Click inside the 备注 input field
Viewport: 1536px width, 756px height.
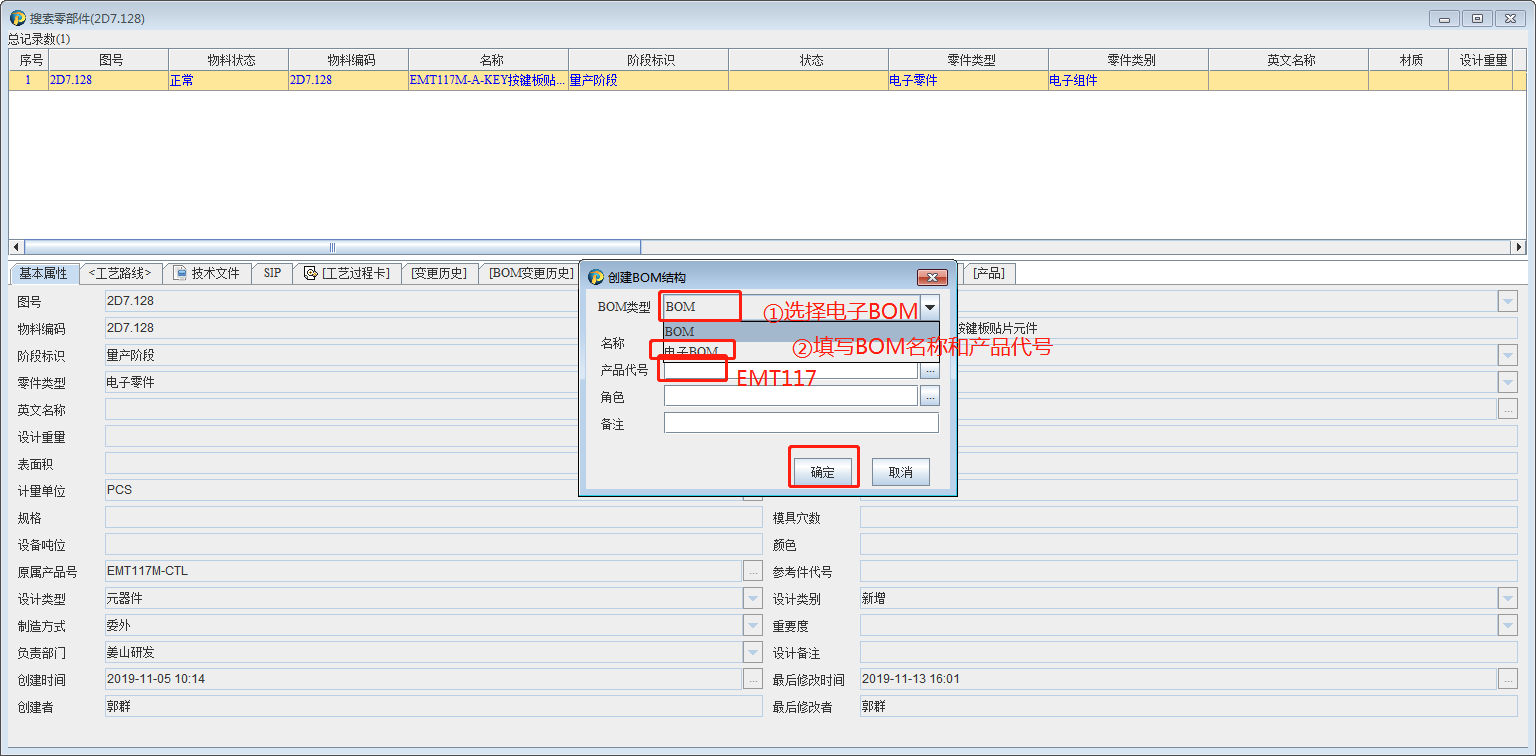[x=800, y=422]
